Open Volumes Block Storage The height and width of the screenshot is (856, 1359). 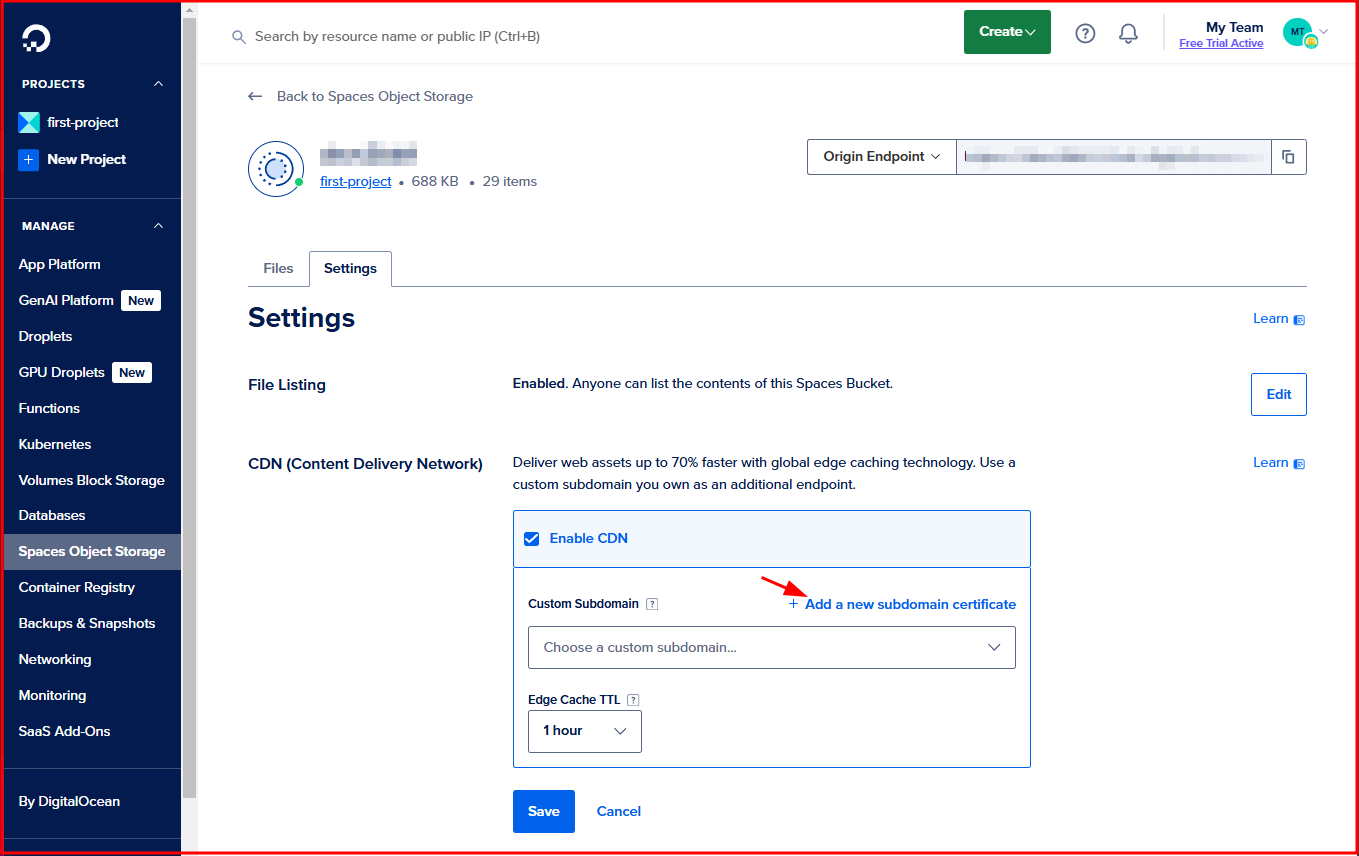pyautogui.click(x=92, y=480)
